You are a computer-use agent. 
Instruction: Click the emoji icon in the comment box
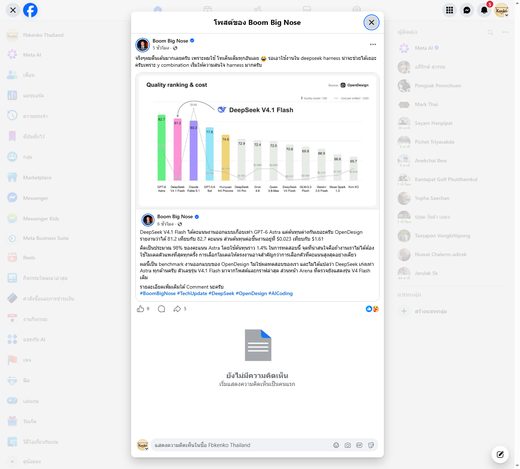click(x=336, y=445)
